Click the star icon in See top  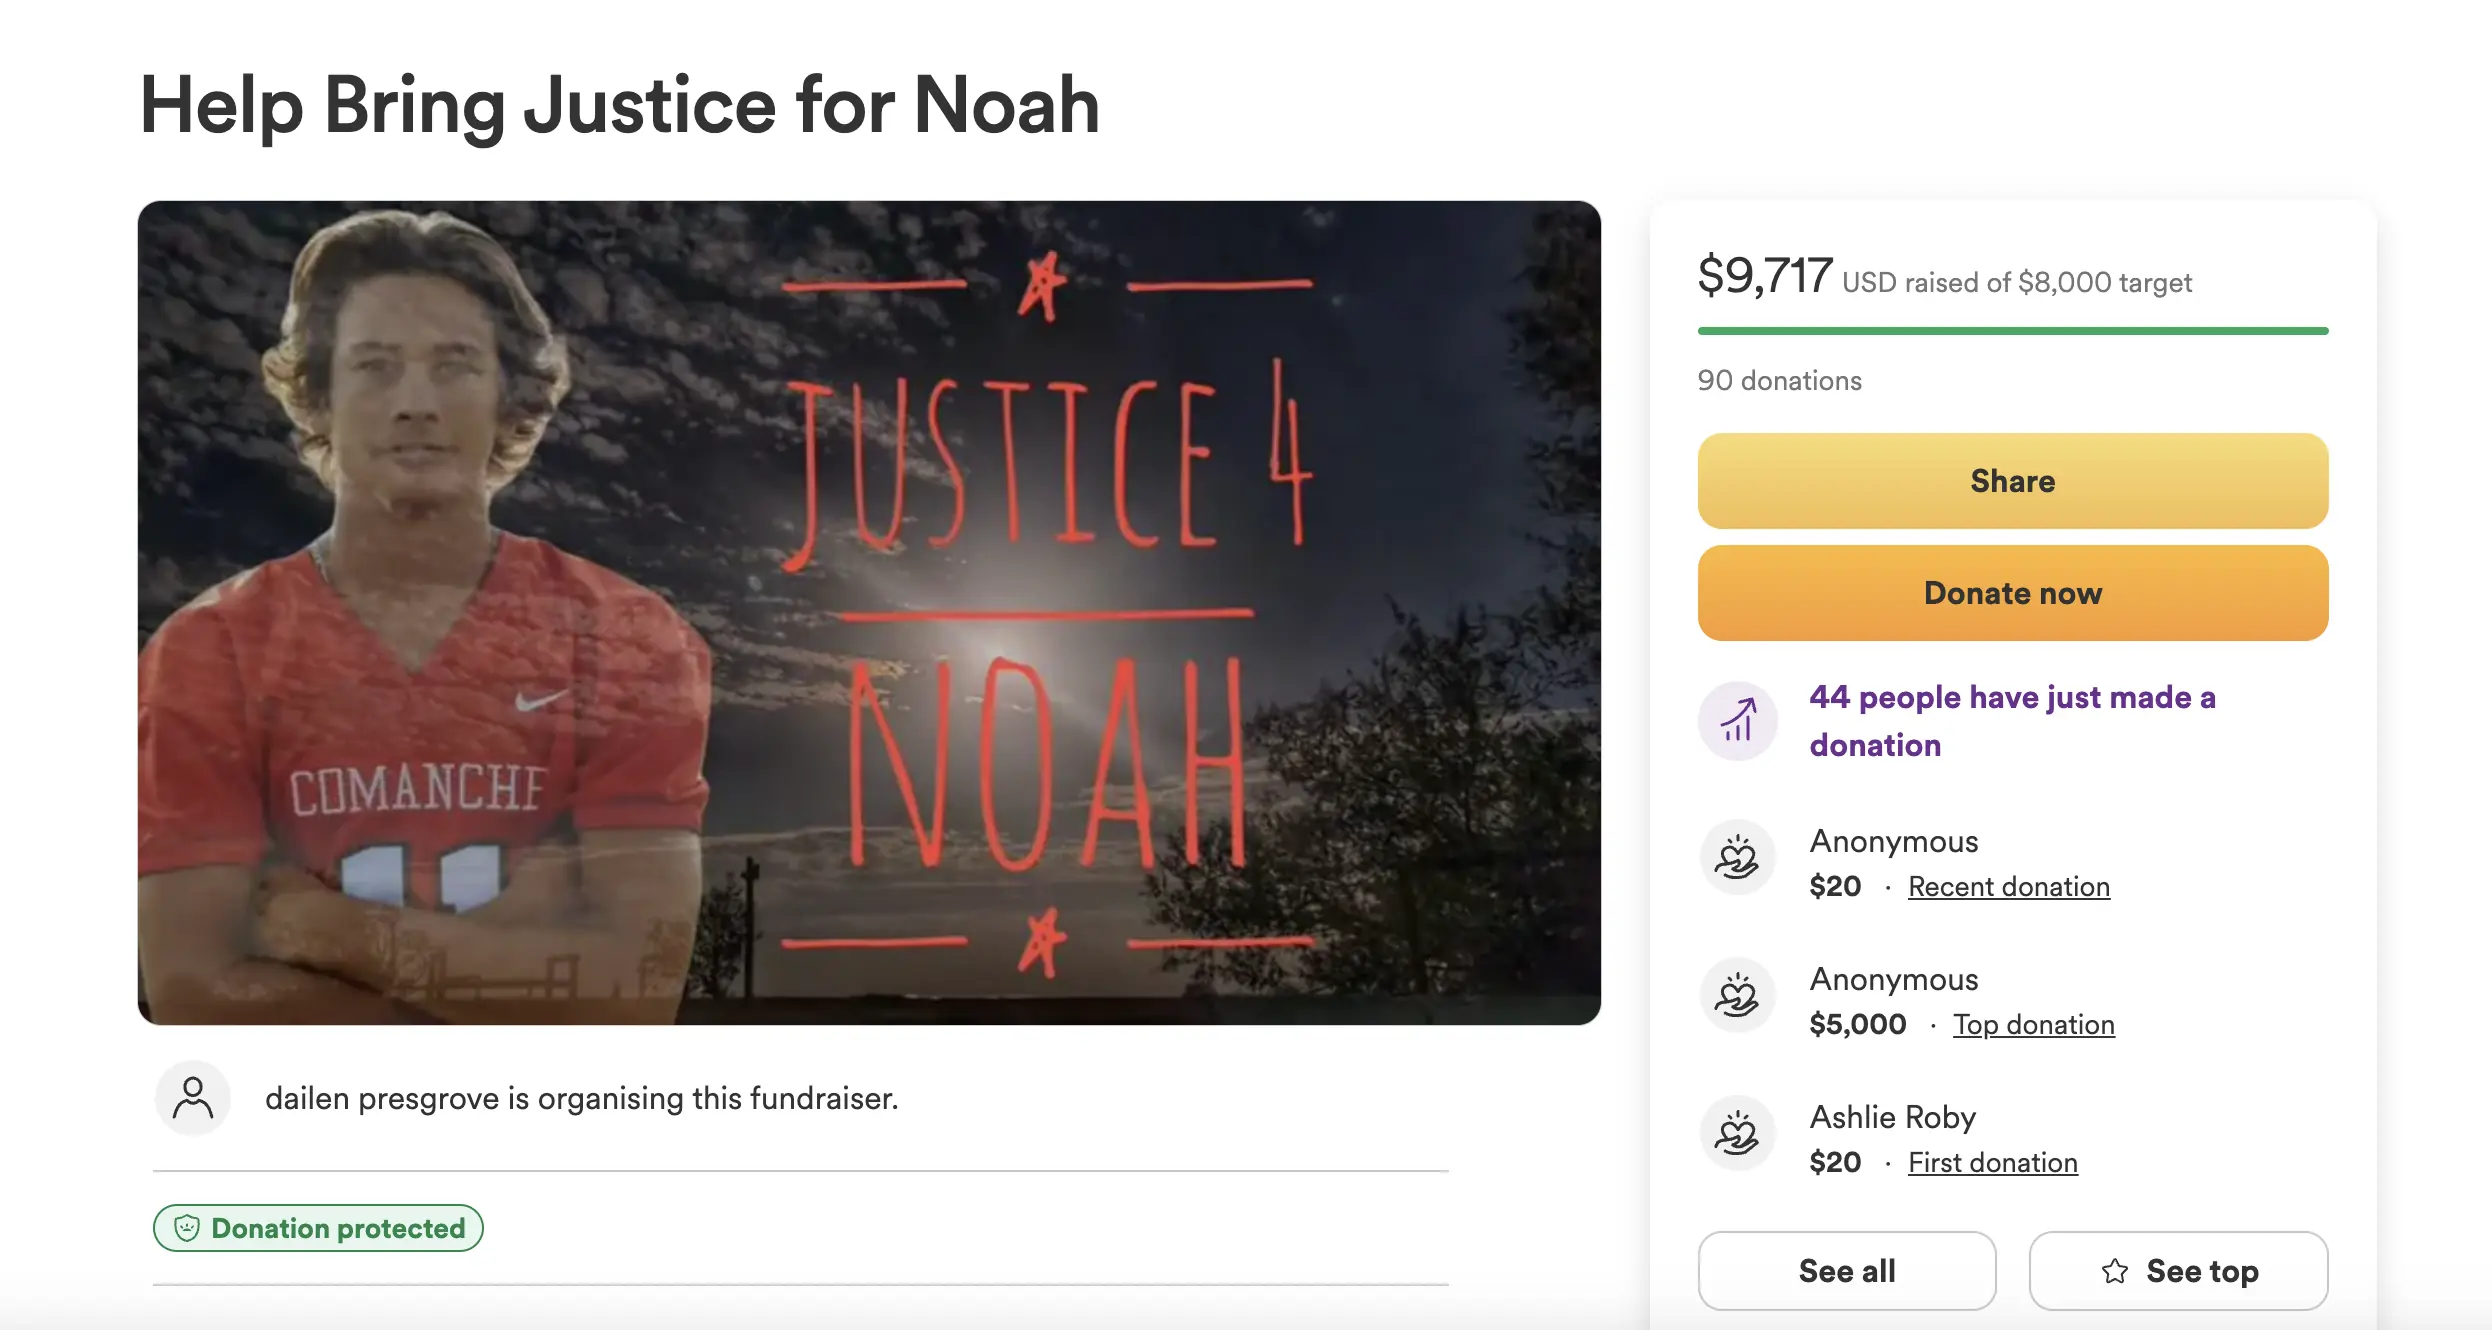click(x=2115, y=1271)
